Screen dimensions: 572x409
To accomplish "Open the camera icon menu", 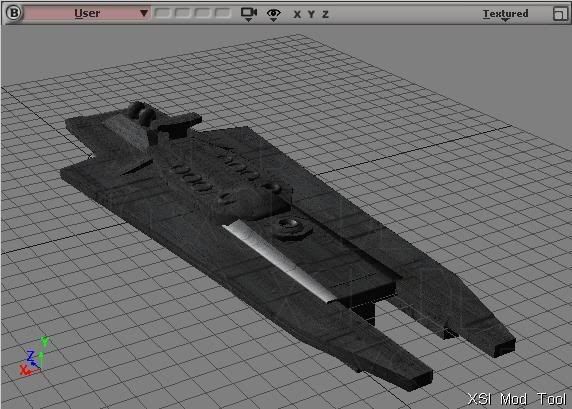I will pos(249,14).
